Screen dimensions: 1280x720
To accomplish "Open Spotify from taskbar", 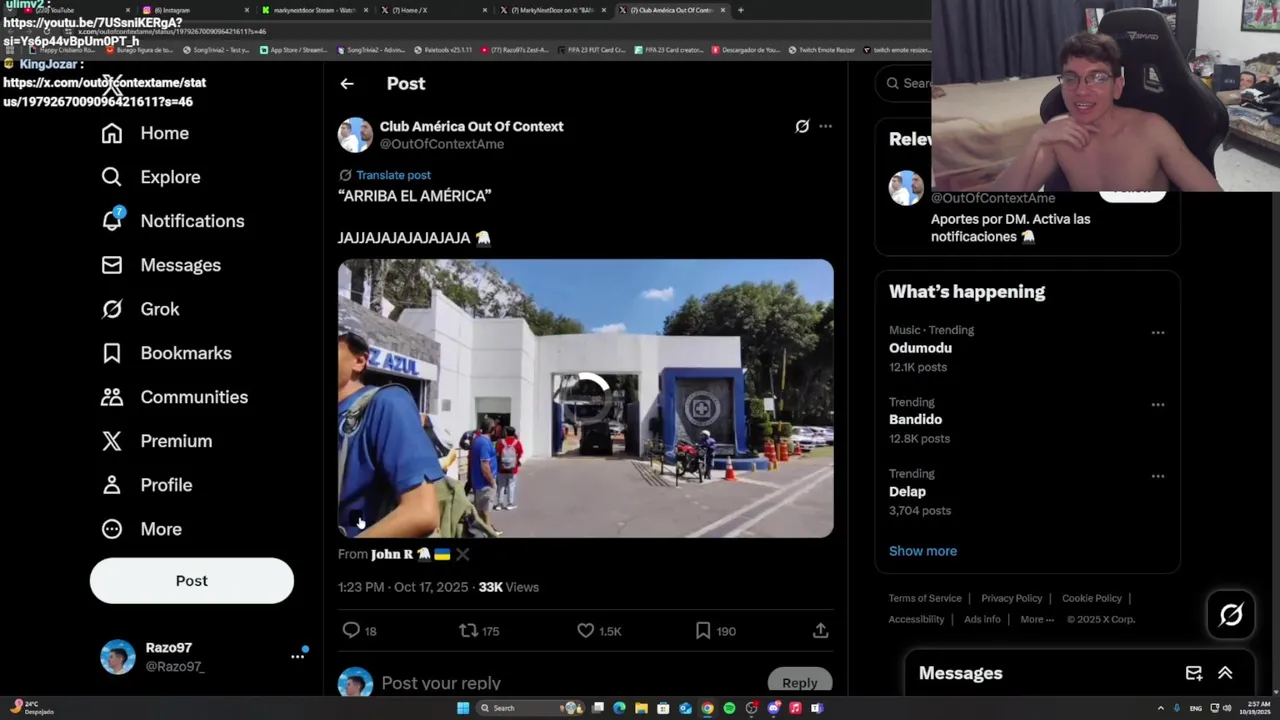I will [729, 708].
